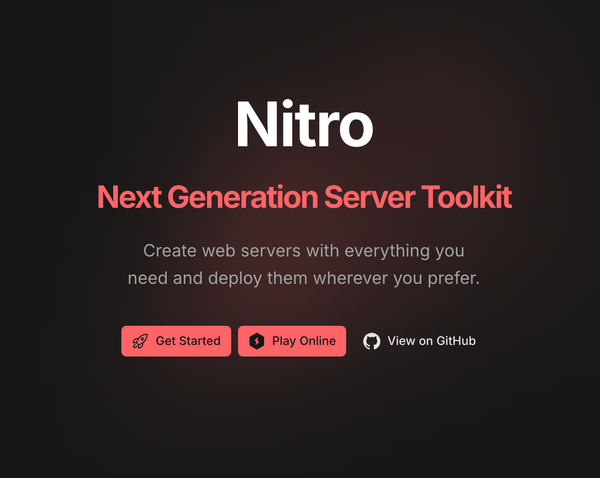Follow the View on GitHub link

point(419,341)
